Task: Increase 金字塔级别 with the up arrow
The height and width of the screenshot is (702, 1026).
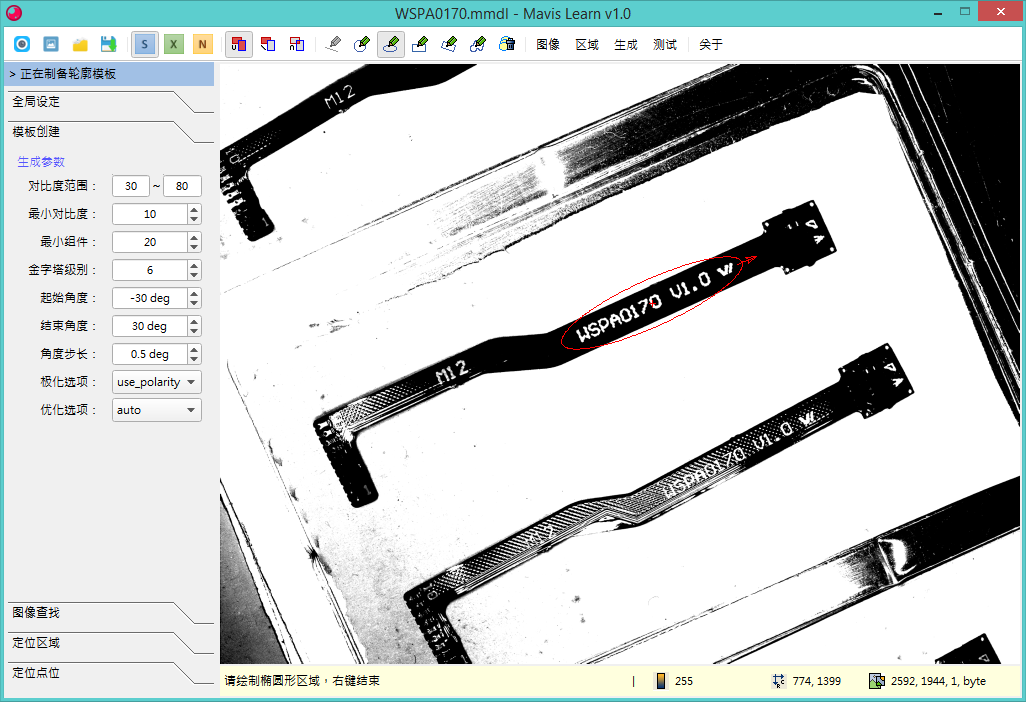Action: point(194,266)
